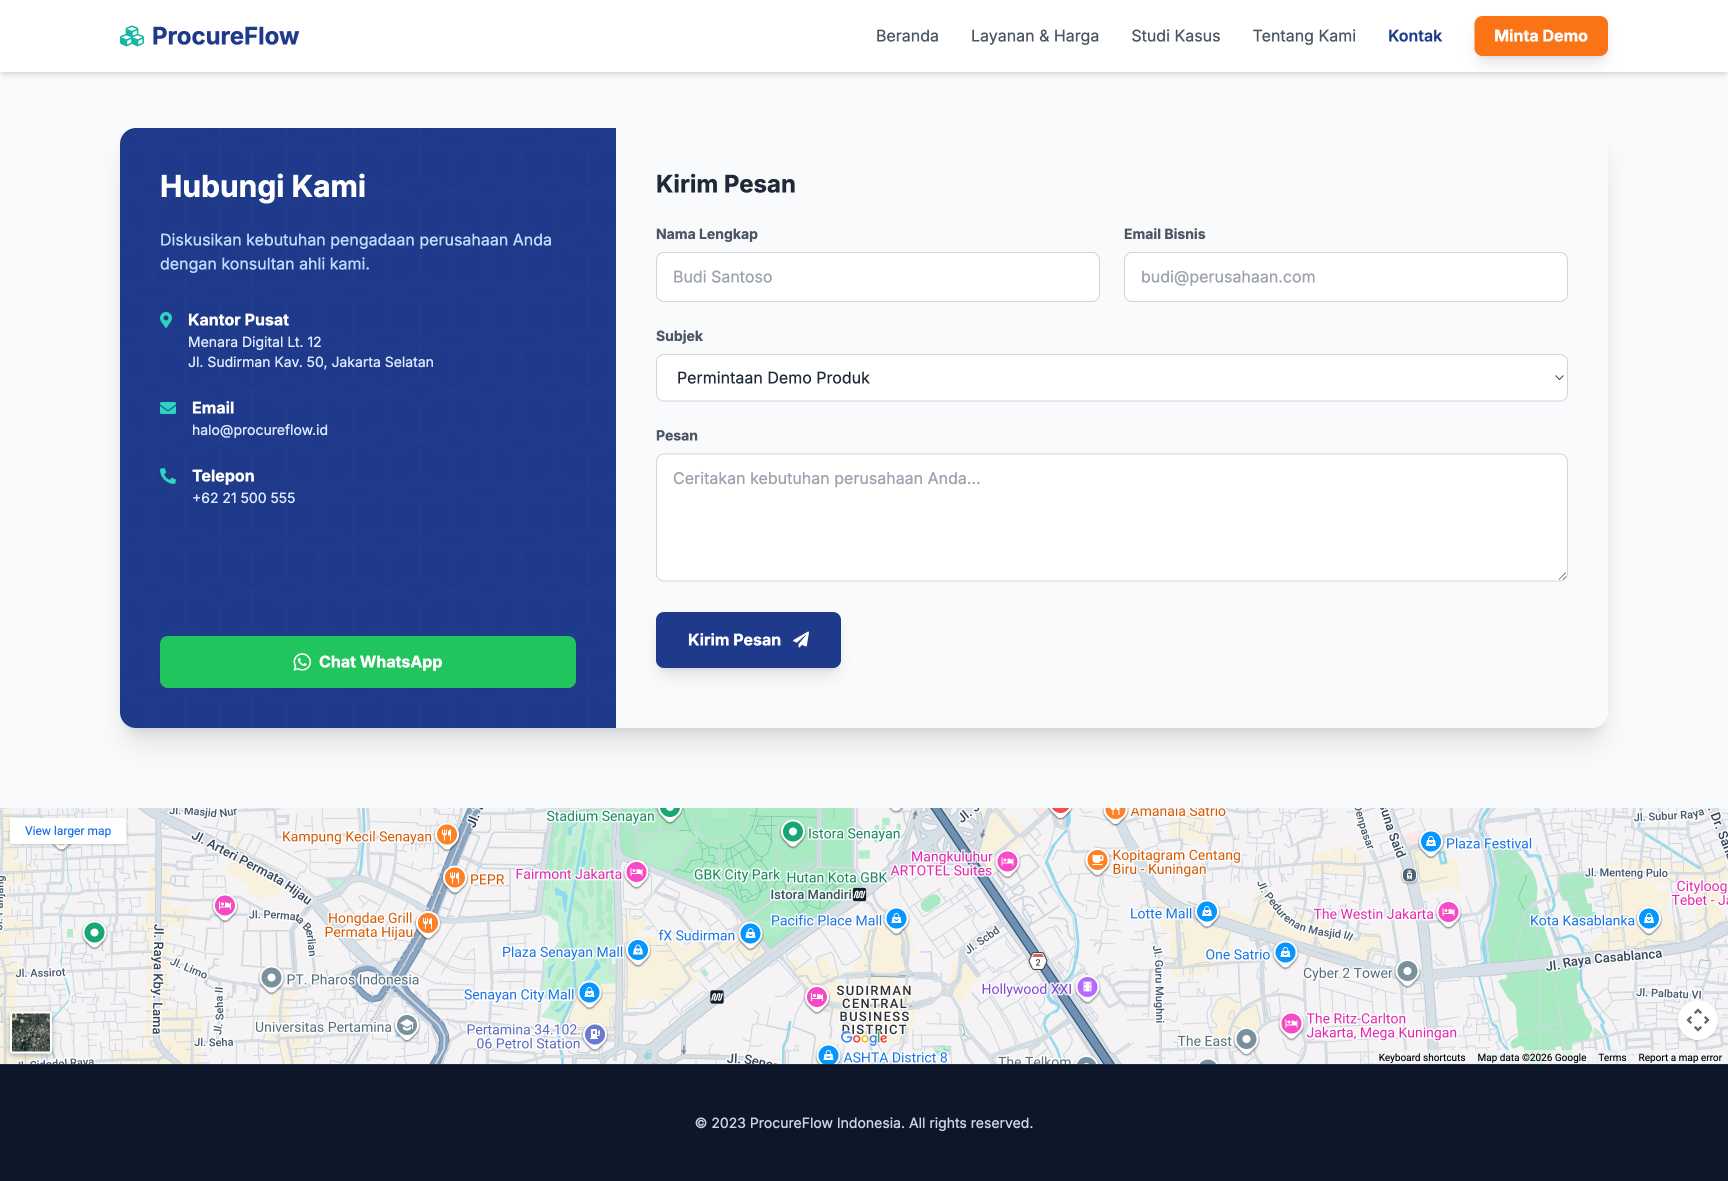Click the paper plane icon on Kirim Pesan
The image size is (1728, 1181).
tap(800, 640)
